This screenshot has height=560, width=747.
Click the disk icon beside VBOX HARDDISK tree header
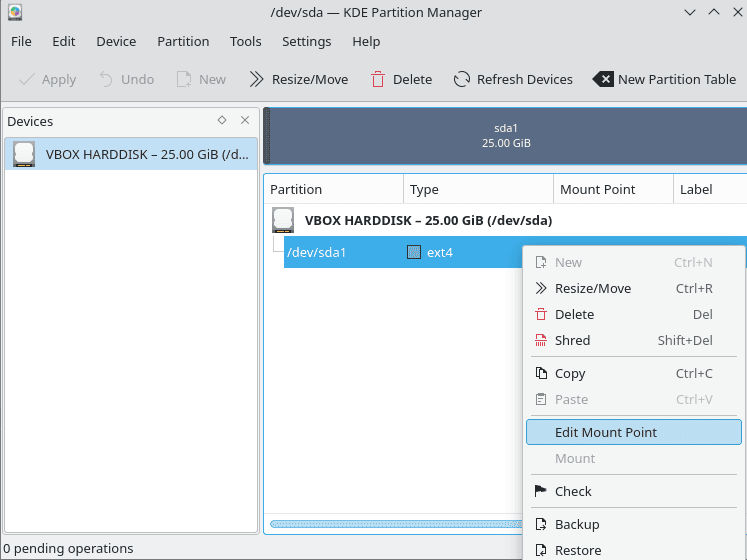pos(283,220)
